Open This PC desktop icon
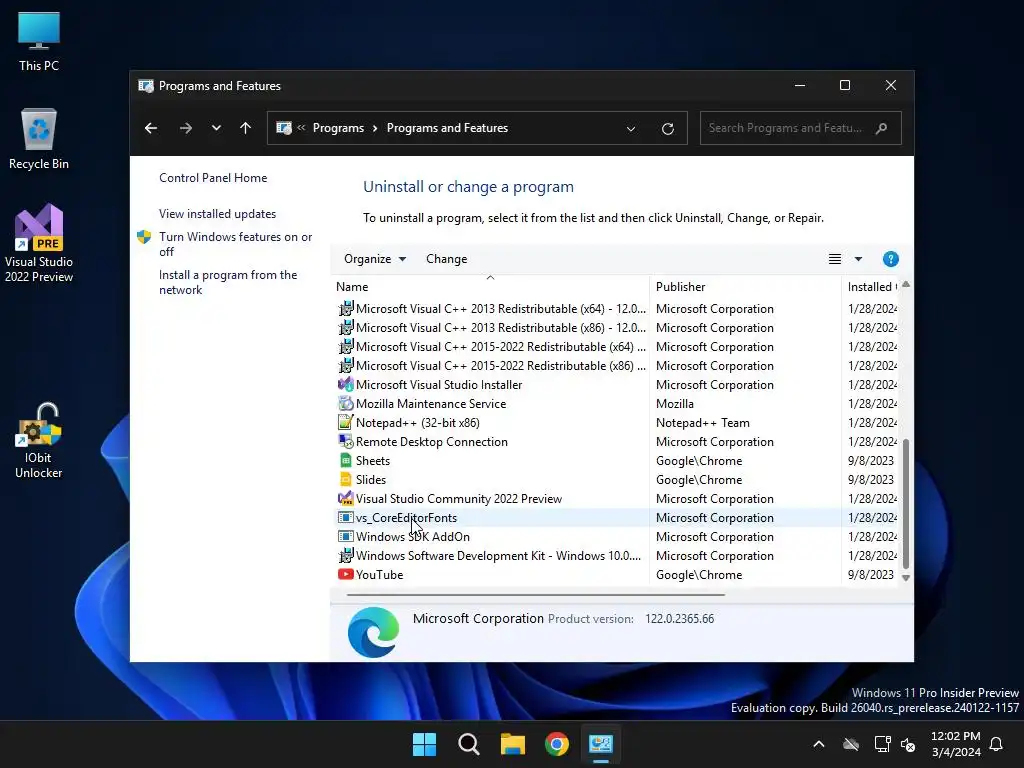Image resolution: width=1024 pixels, height=768 pixels. (39, 41)
